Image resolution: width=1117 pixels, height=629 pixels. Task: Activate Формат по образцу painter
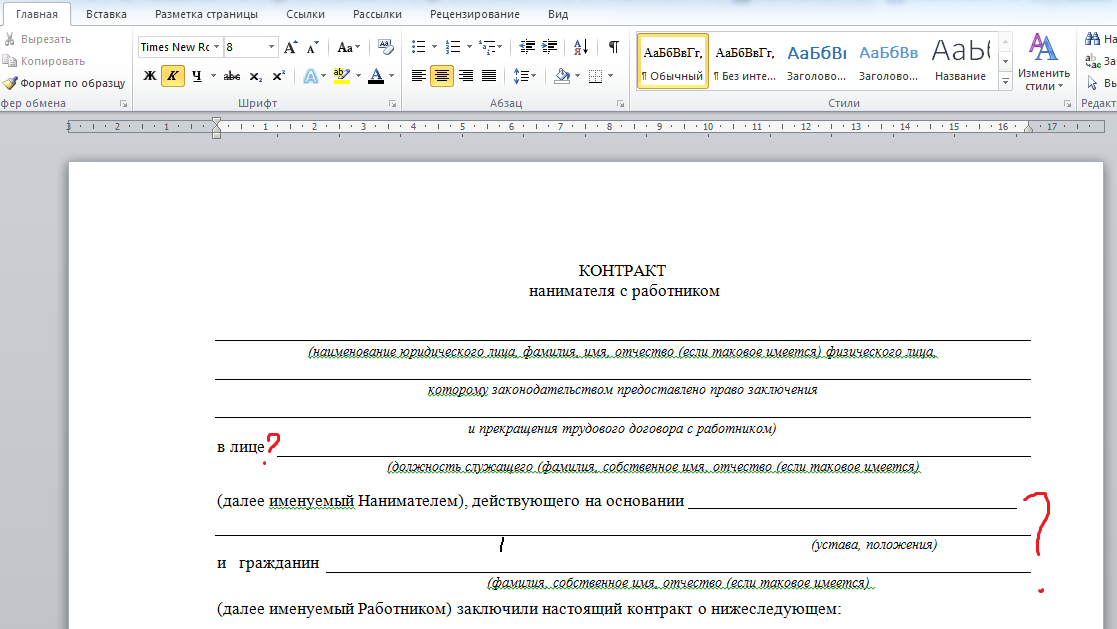tap(64, 83)
